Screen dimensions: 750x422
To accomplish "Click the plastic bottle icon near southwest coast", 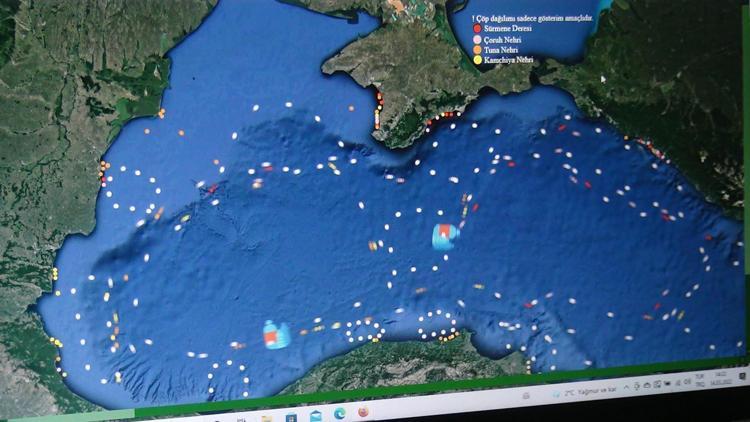I will pyautogui.click(x=276, y=335).
